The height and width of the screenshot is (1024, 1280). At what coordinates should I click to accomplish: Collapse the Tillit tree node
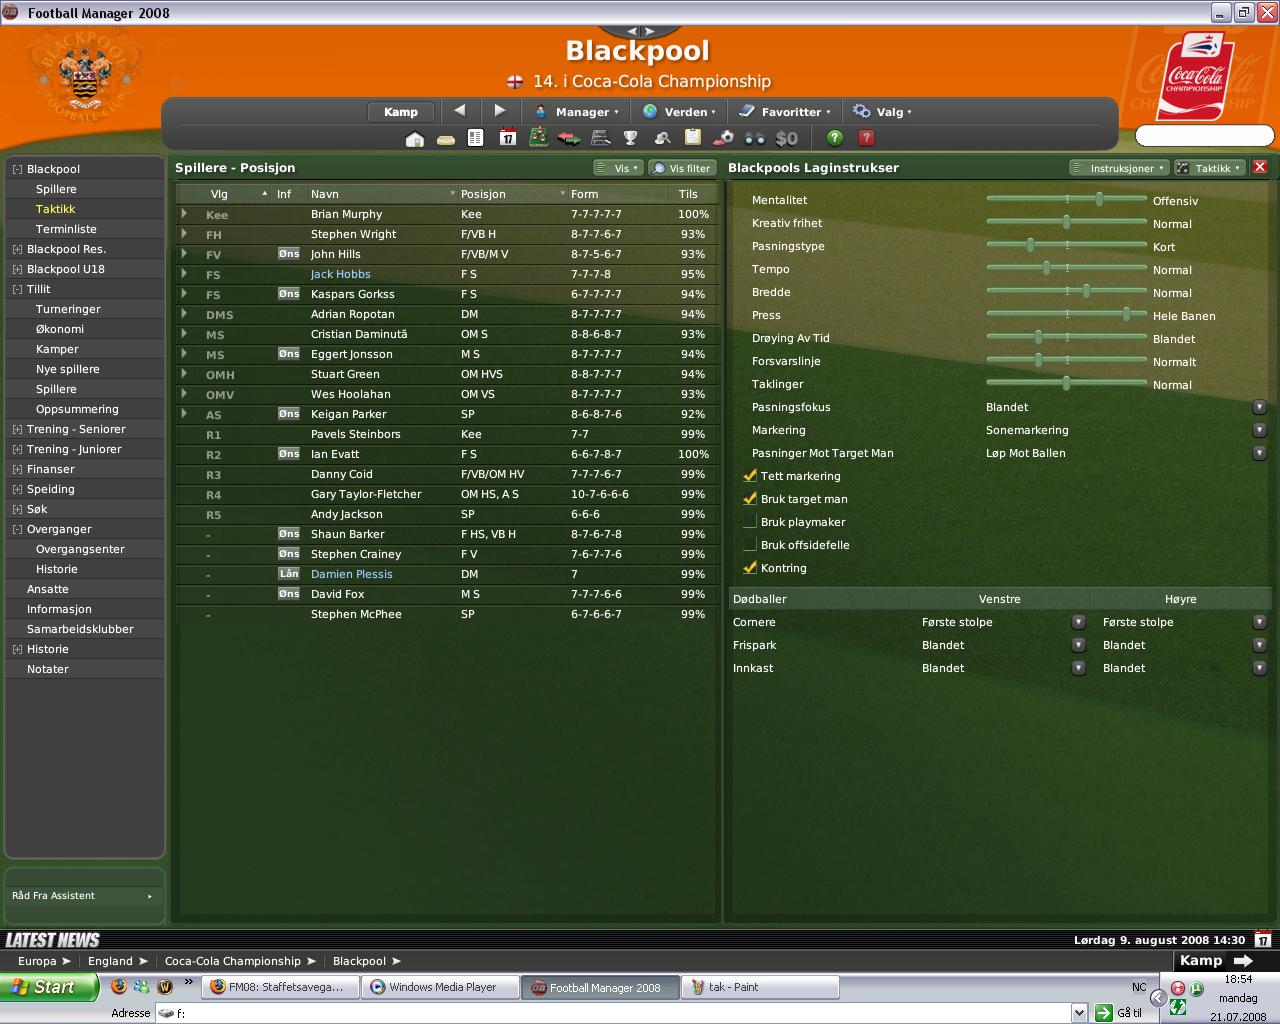point(17,289)
